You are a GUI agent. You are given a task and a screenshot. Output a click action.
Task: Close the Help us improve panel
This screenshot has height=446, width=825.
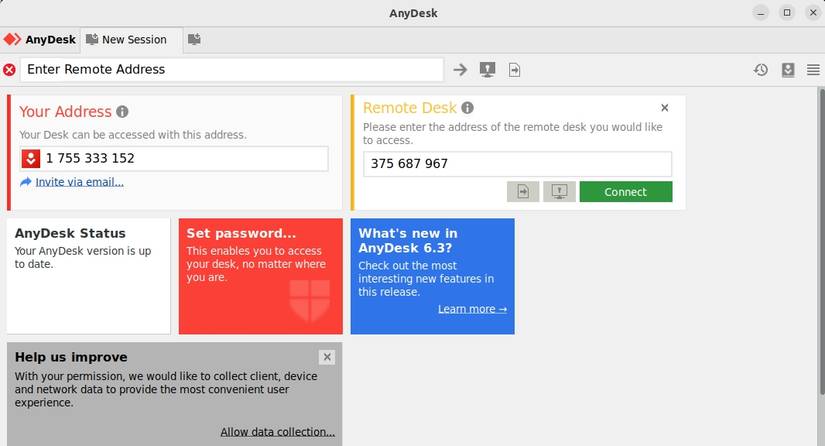coord(327,357)
